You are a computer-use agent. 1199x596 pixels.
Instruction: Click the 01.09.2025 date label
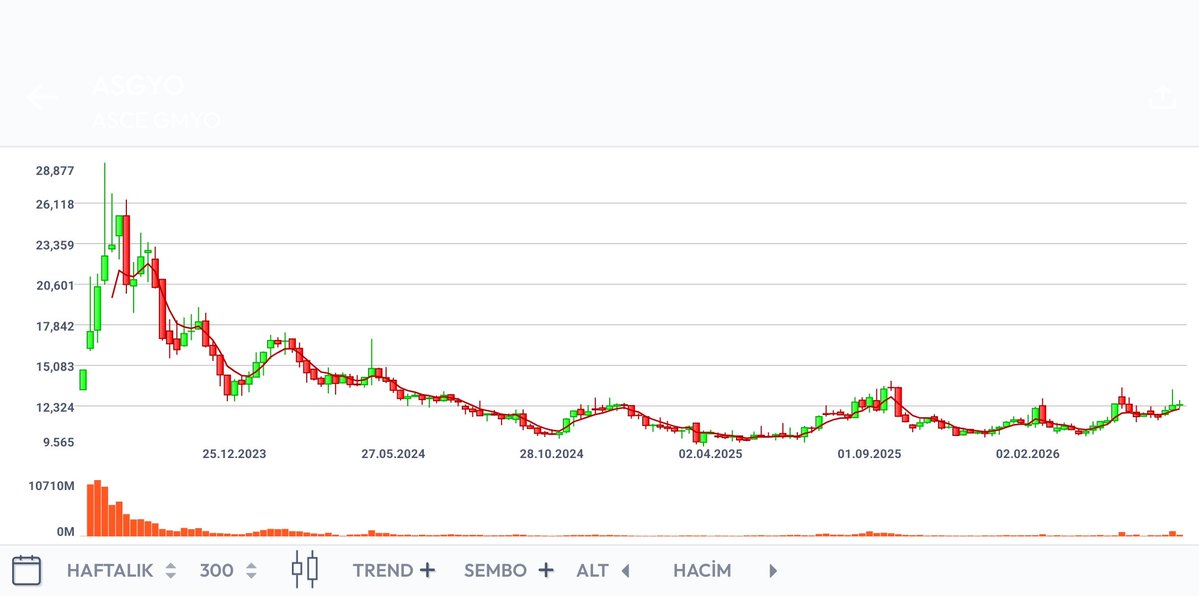[x=869, y=454]
